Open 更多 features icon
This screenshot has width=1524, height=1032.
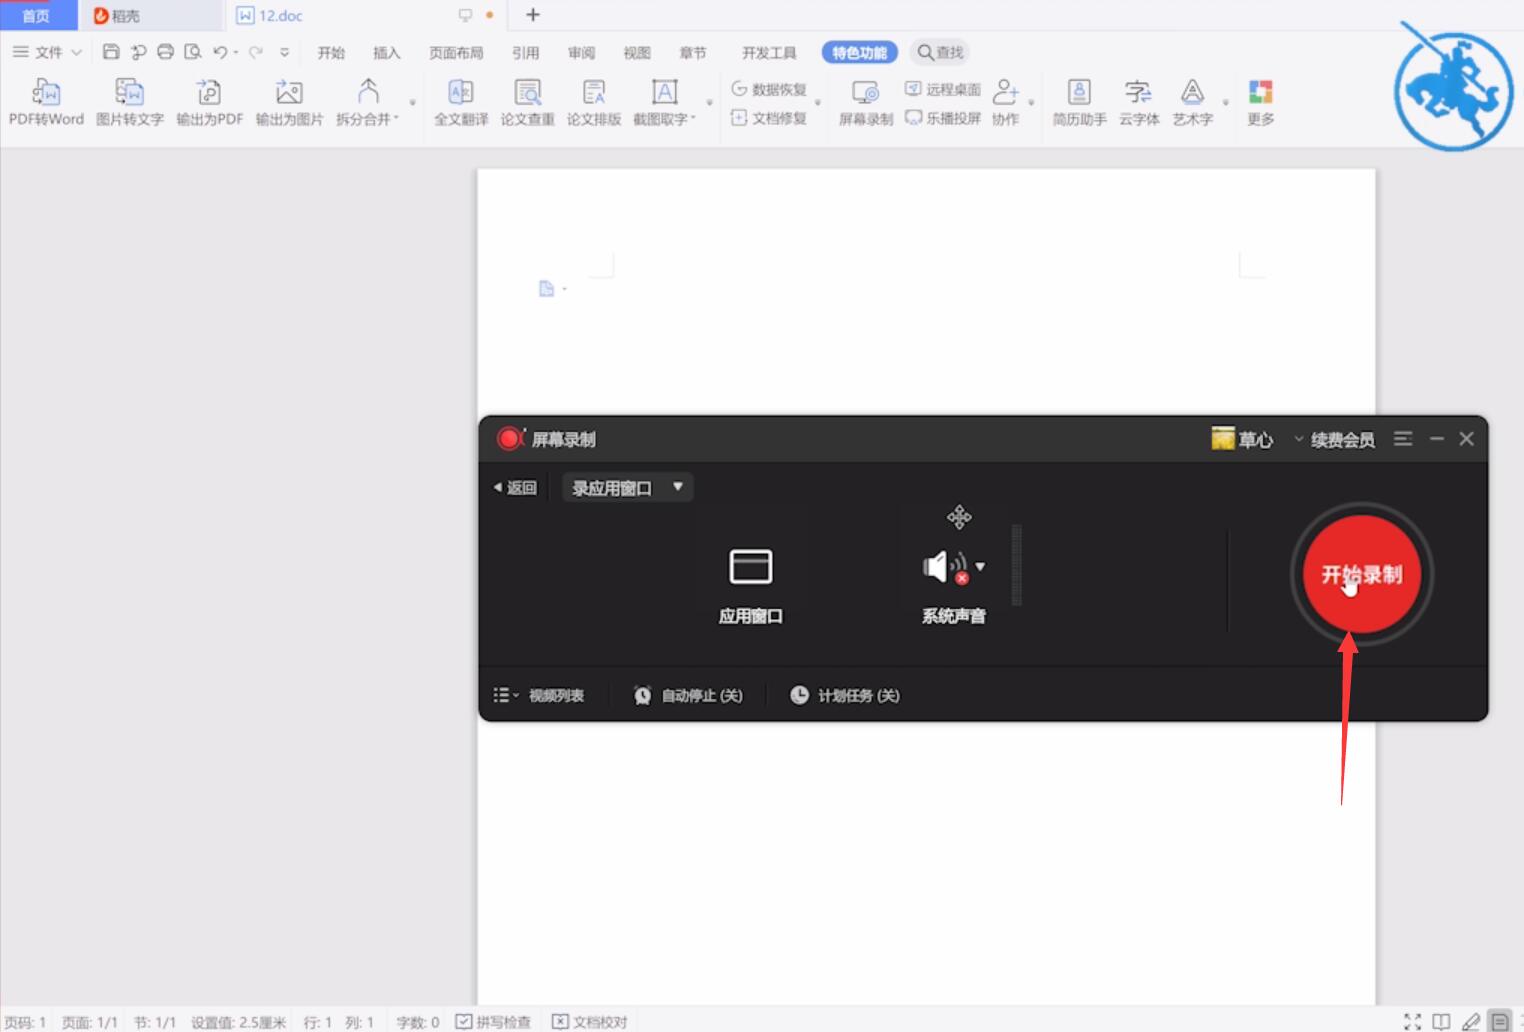click(1261, 103)
